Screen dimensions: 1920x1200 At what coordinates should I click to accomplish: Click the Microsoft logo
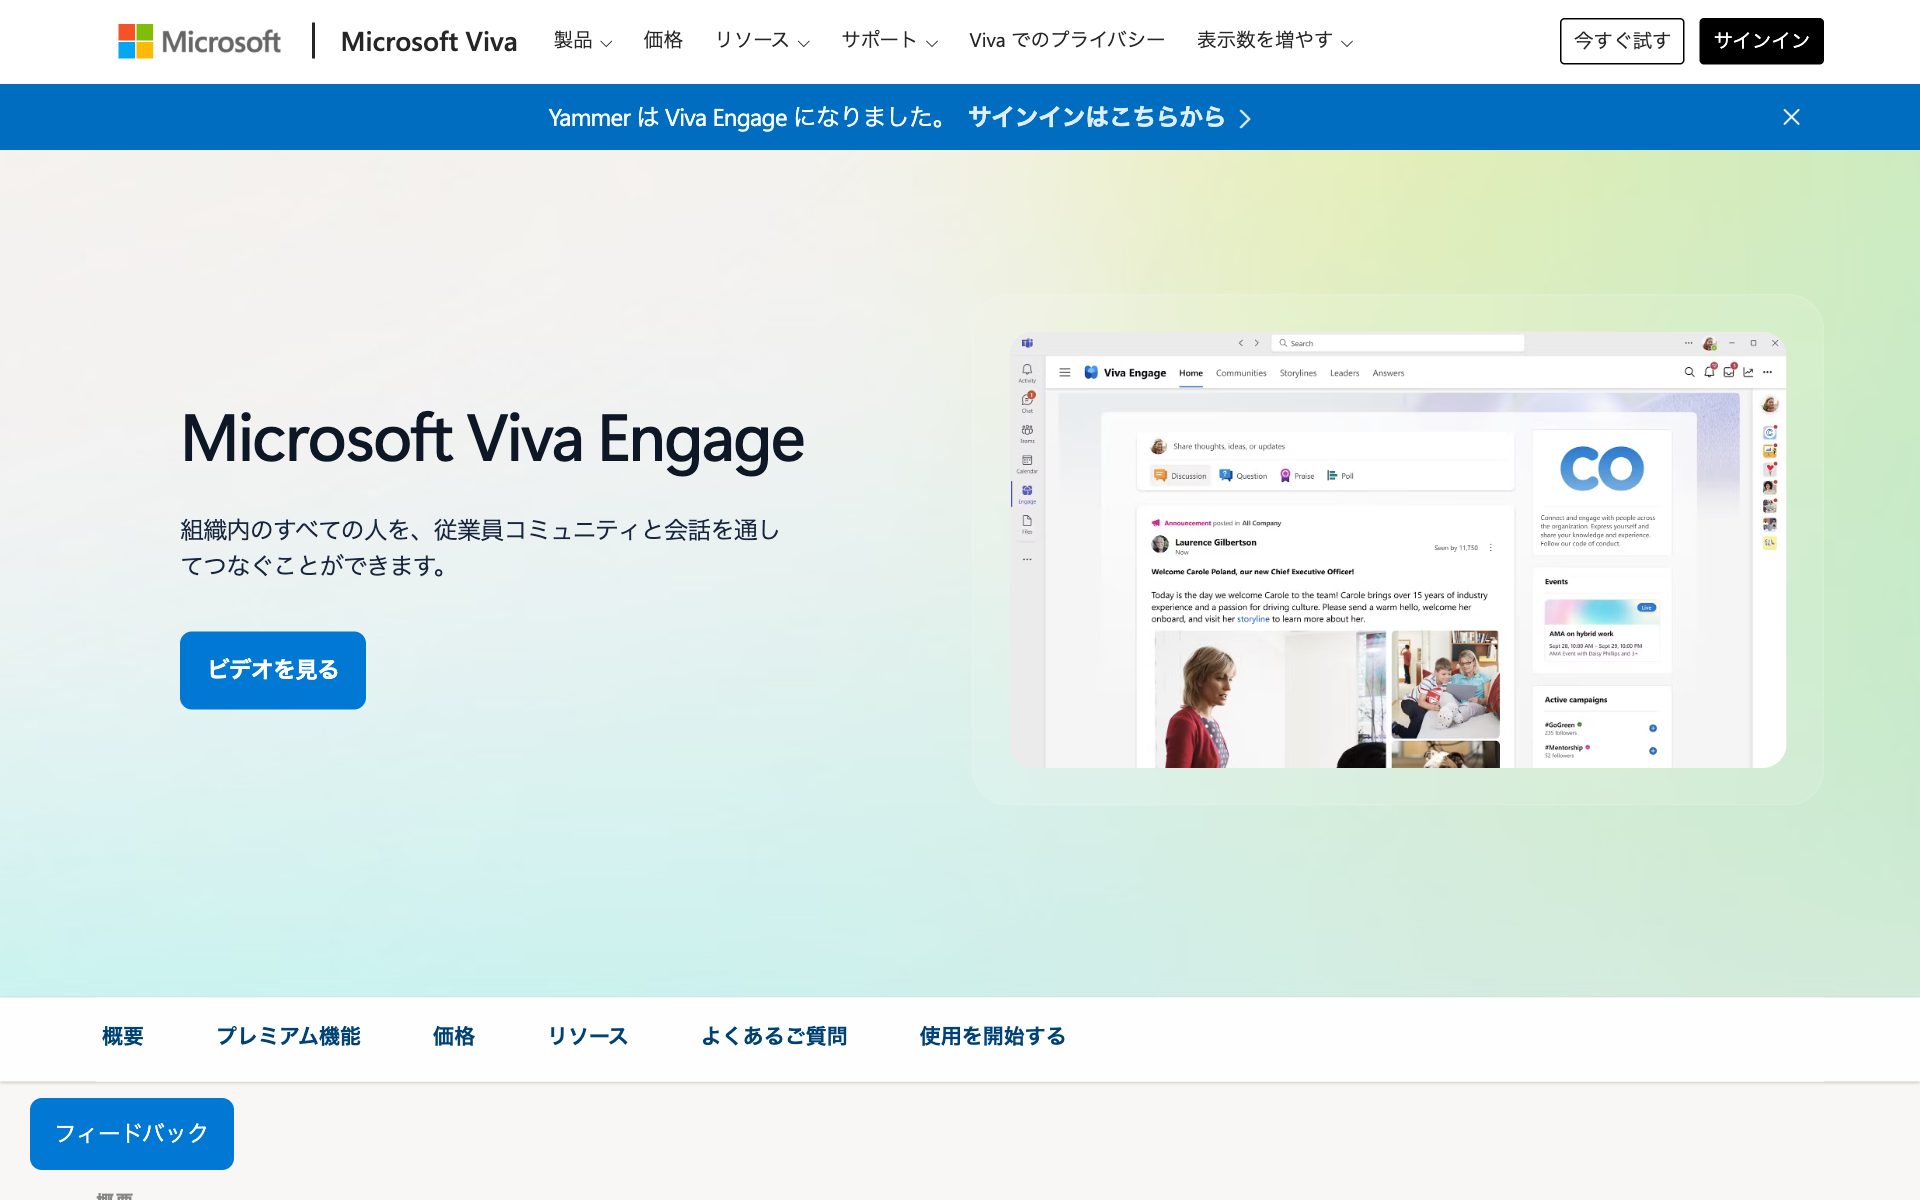click(x=199, y=41)
